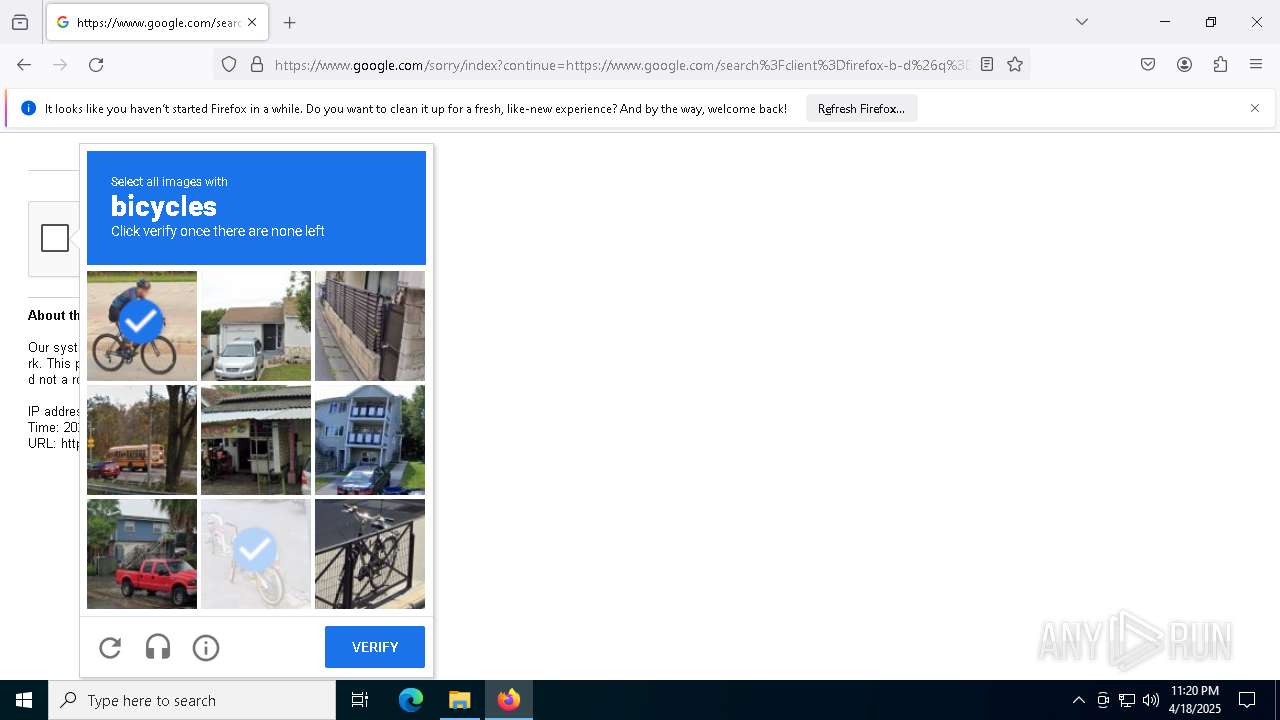This screenshot has width=1280, height=720.
Task: Click the address bar URL field
Action: pos(621,65)
